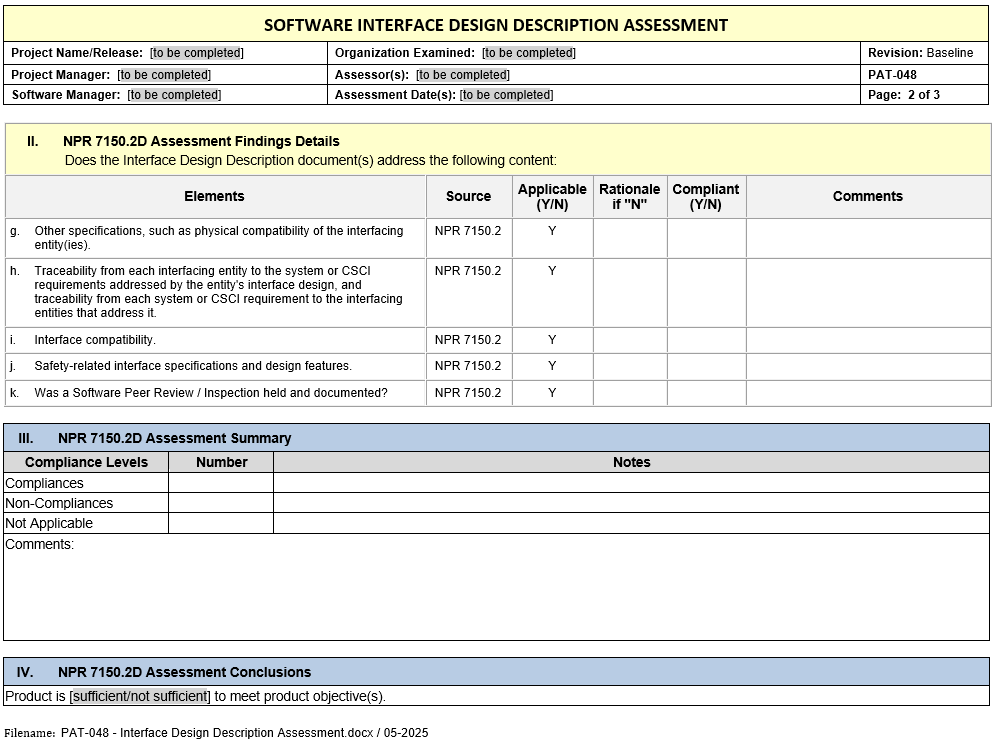Screen dimensions: 997x742
Task: Click the Comments cell for Traceability row h
Action: (x=867, y=293)
